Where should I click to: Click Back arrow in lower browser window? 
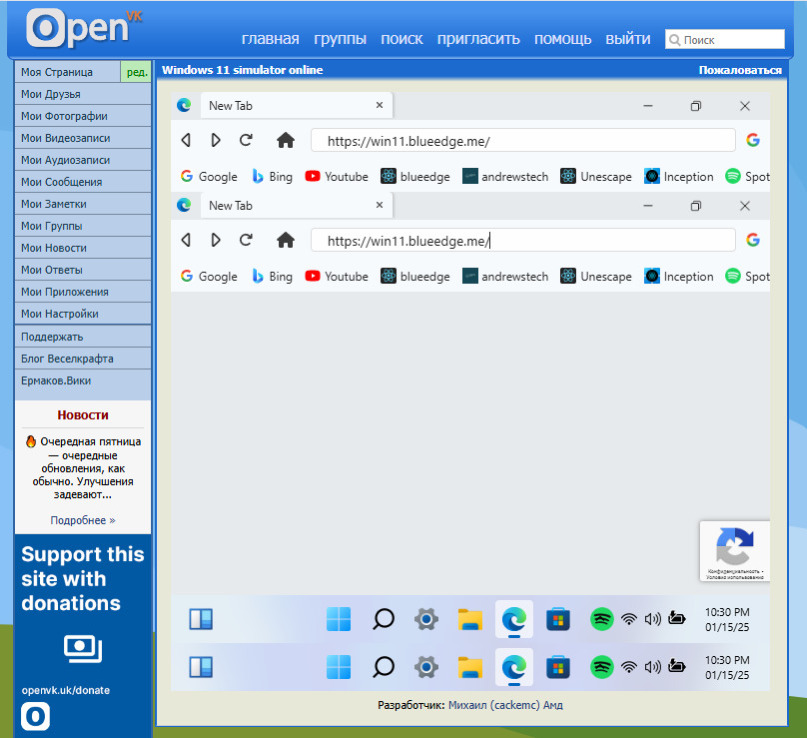pos(186,240)
